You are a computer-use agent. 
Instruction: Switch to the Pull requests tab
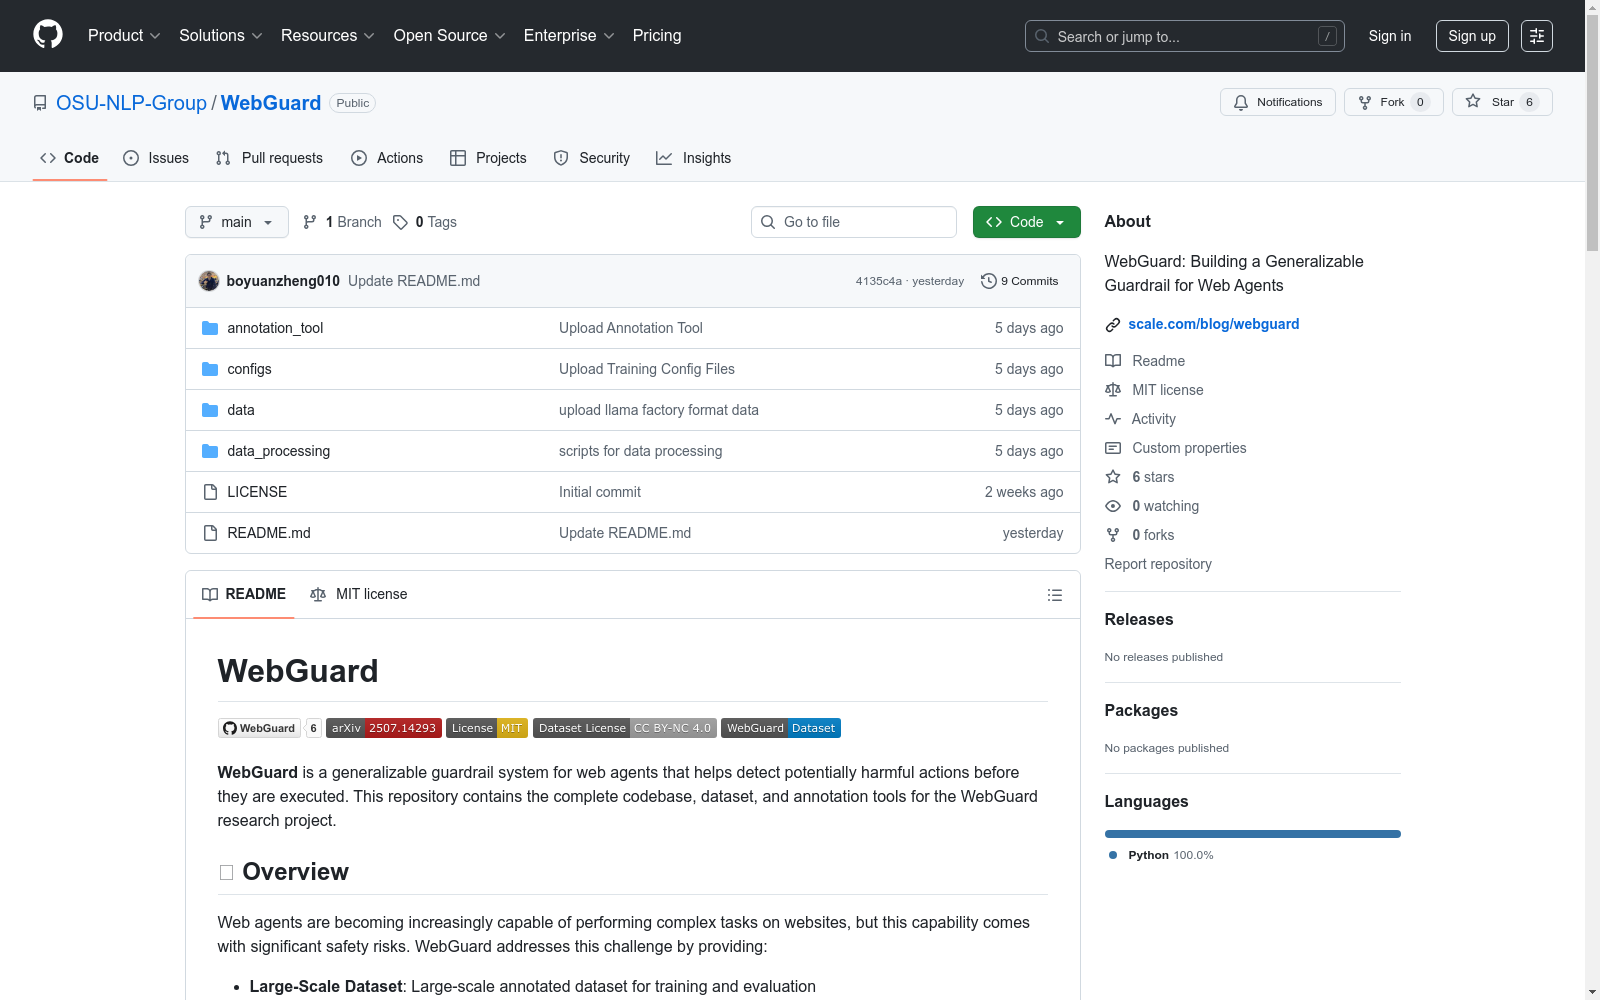269,158
